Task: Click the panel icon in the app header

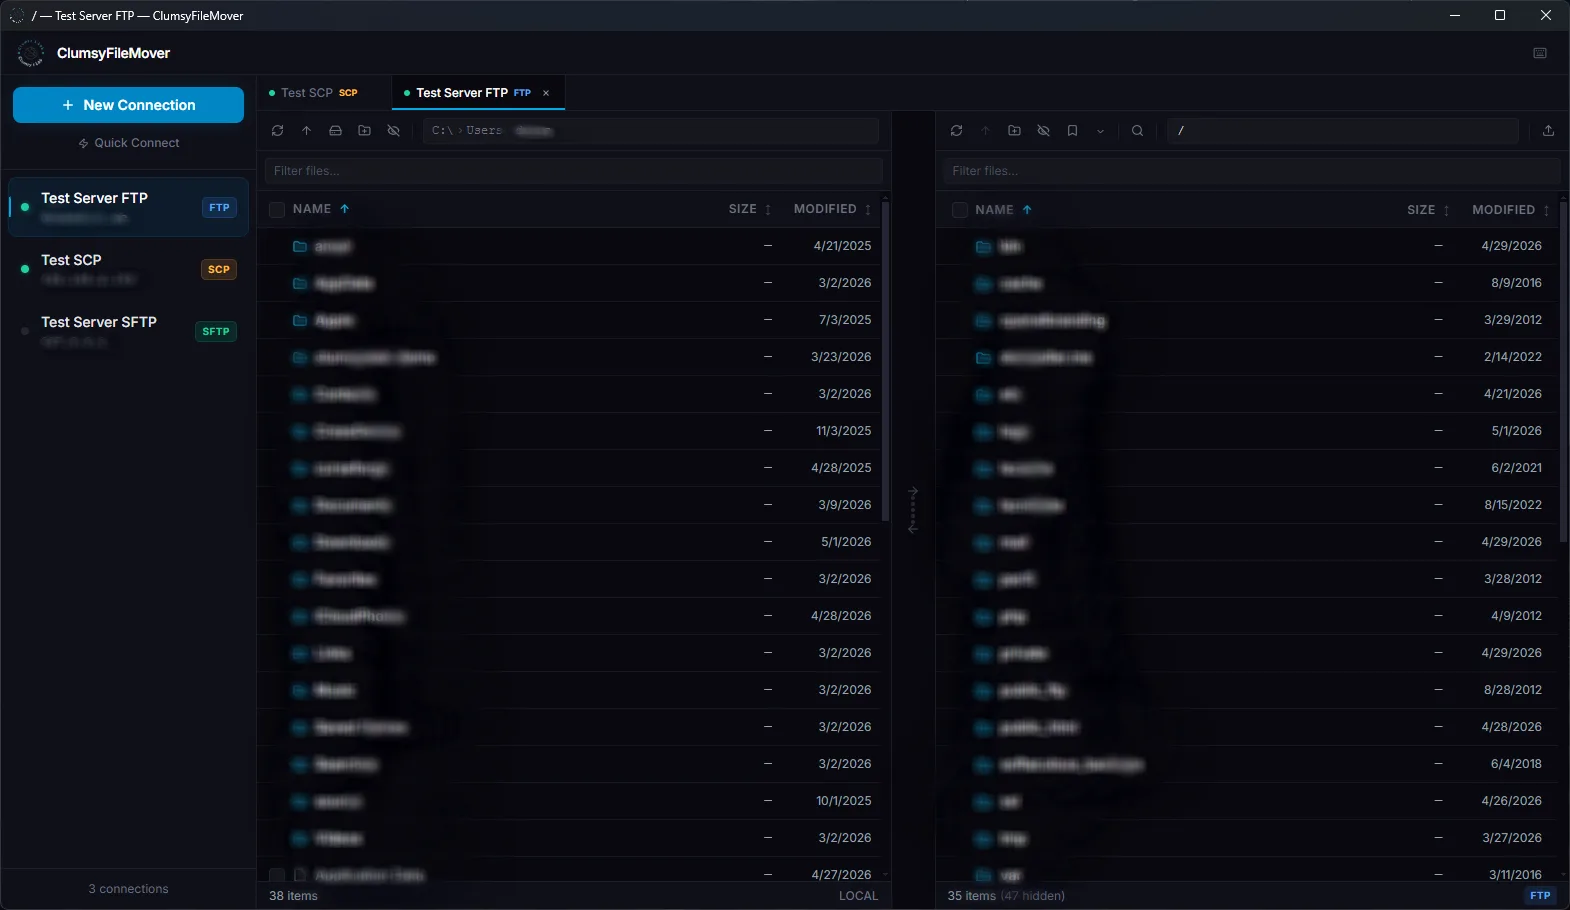Action: [1540, 53]
